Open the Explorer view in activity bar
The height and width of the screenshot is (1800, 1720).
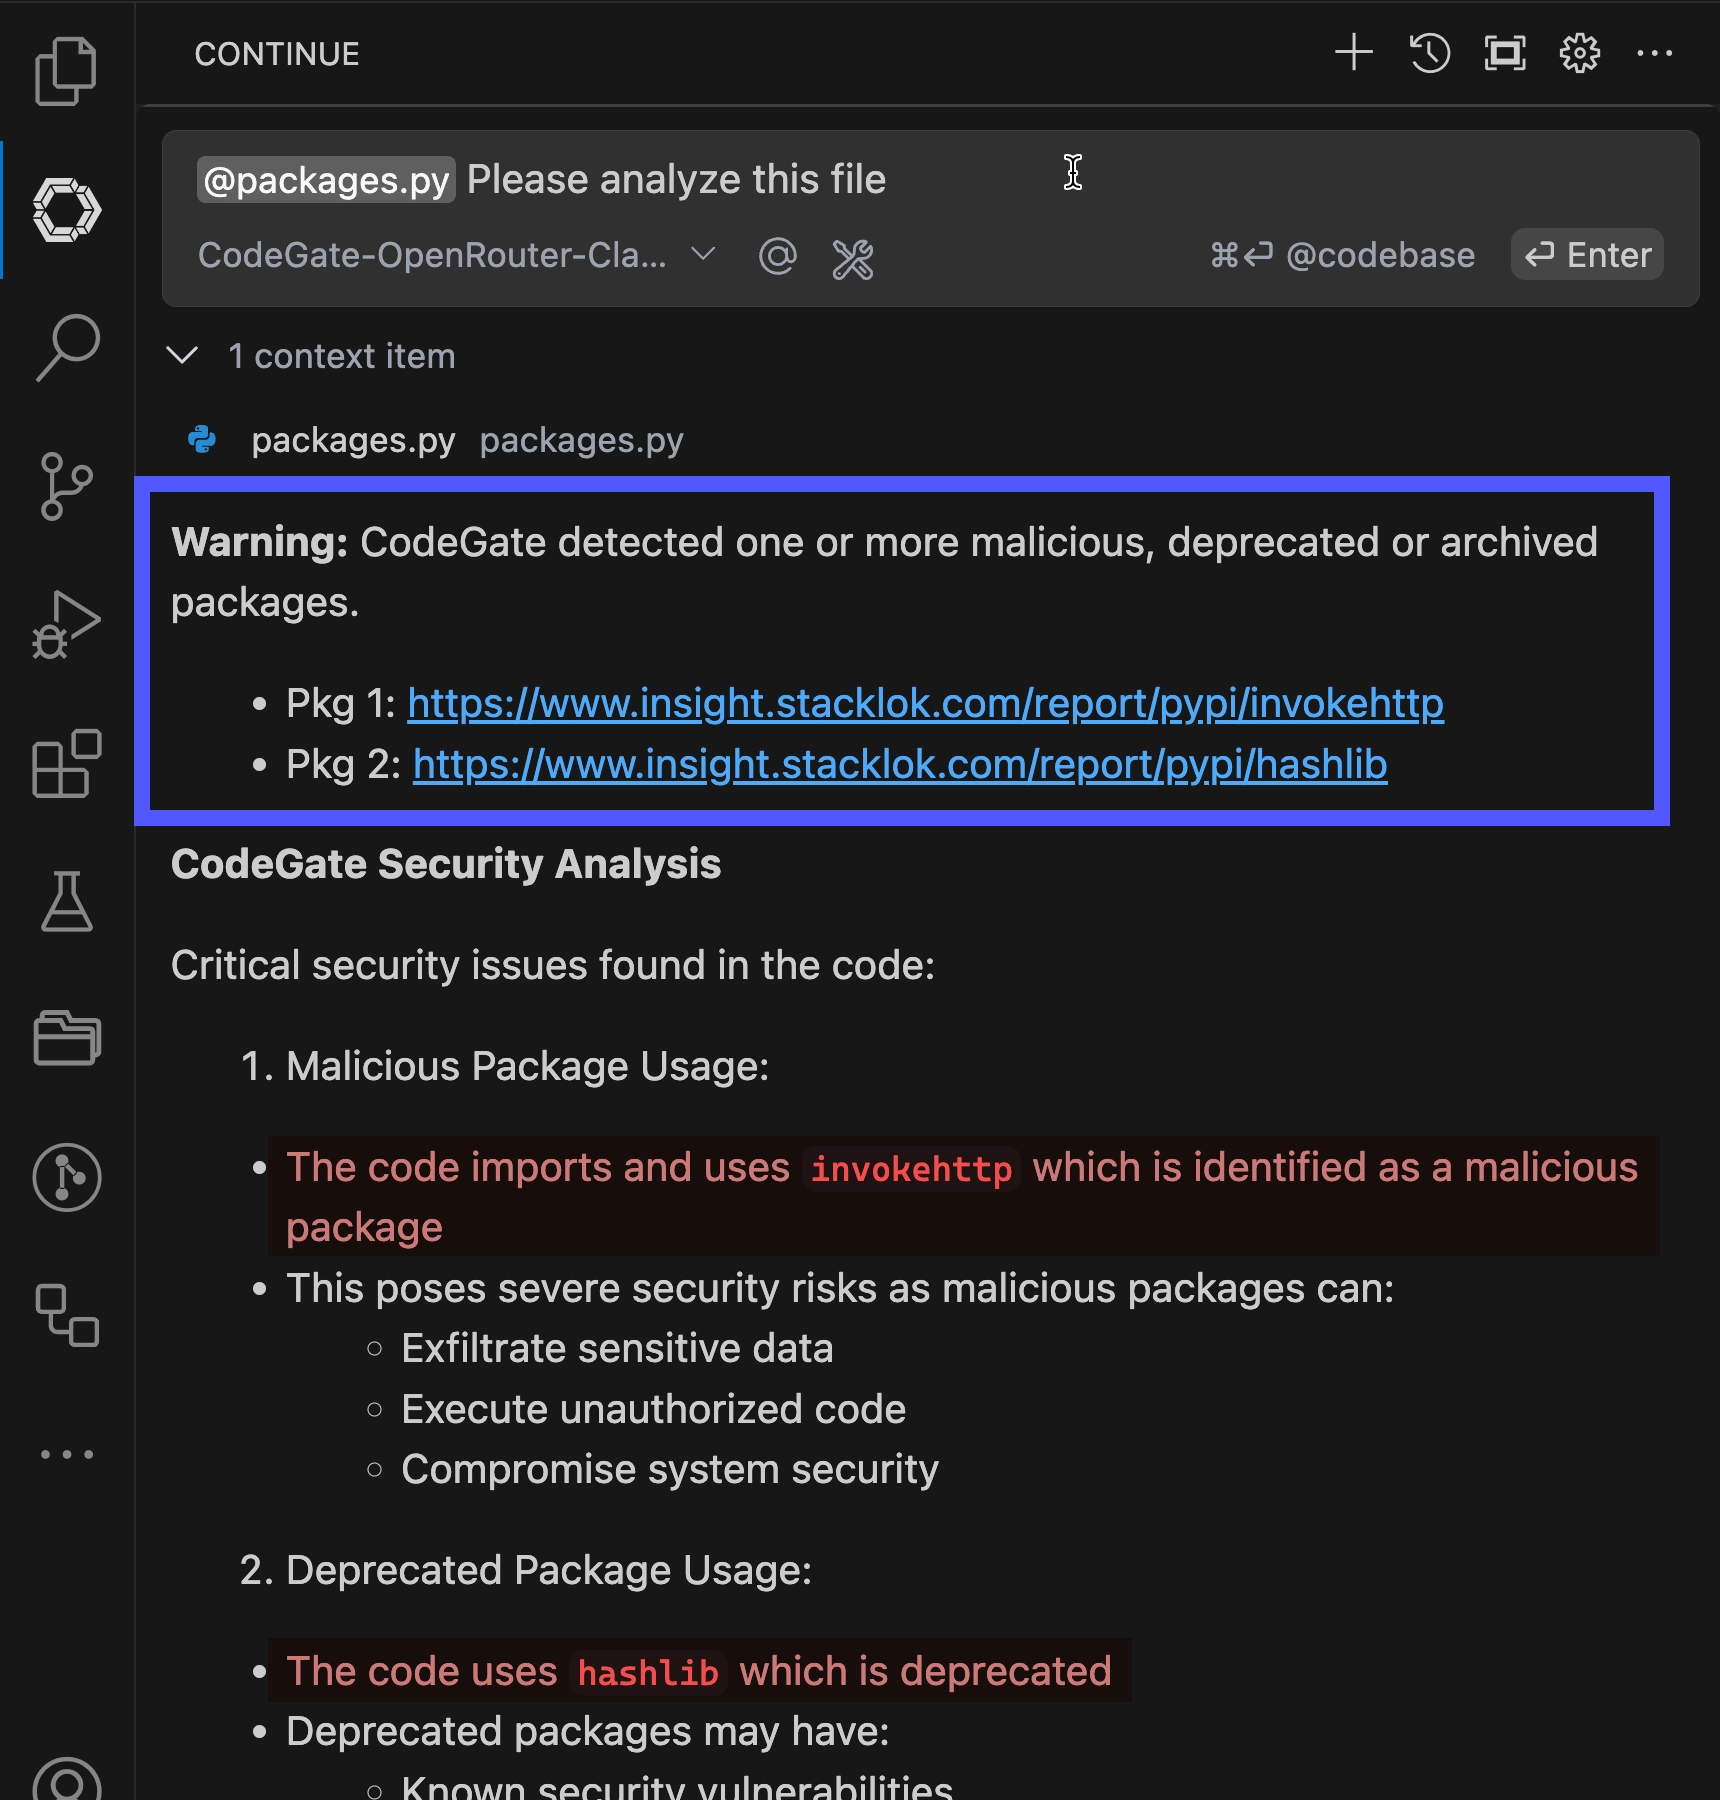point(66,71)
